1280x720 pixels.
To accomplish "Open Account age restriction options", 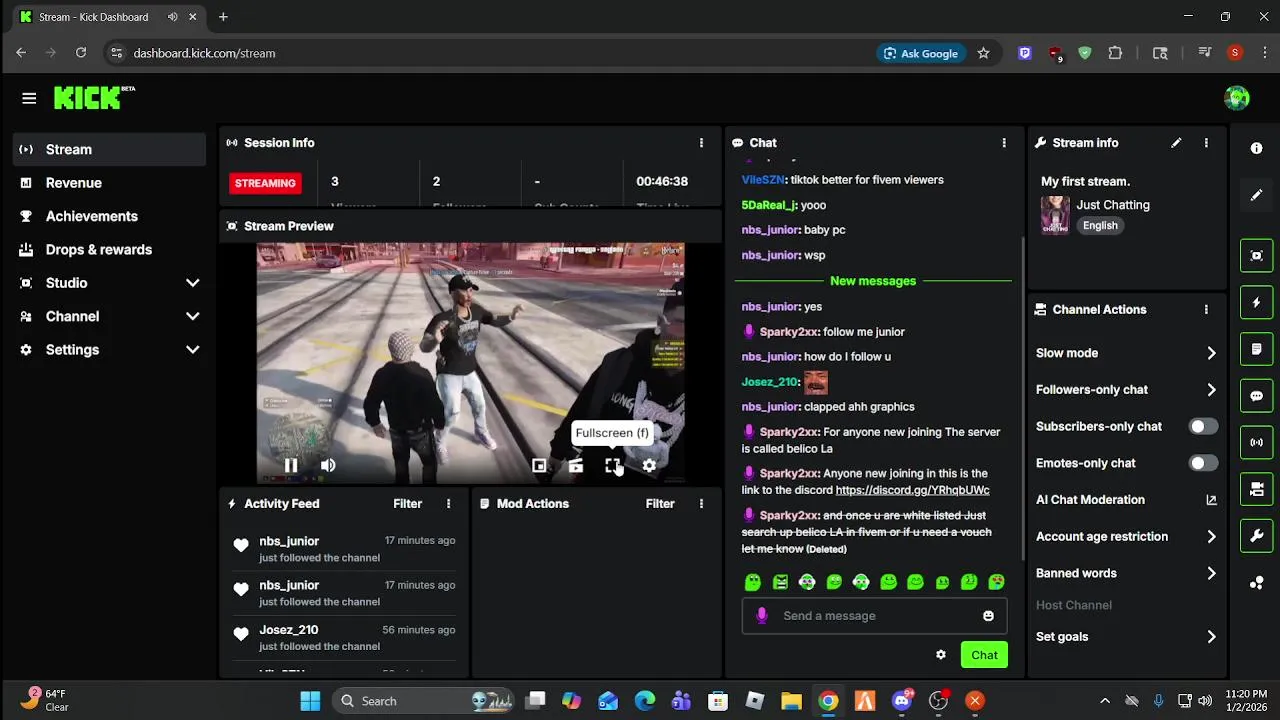I will coord(1126,537).
